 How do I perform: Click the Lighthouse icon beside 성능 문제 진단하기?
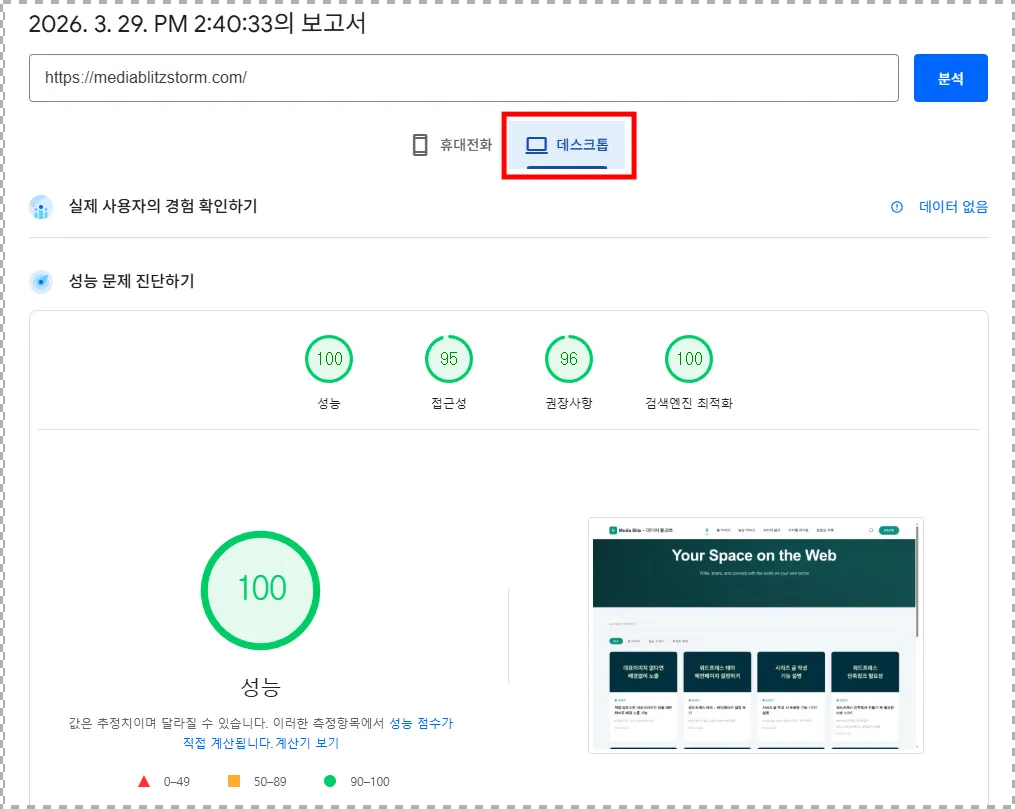click(x=41, y=281)
